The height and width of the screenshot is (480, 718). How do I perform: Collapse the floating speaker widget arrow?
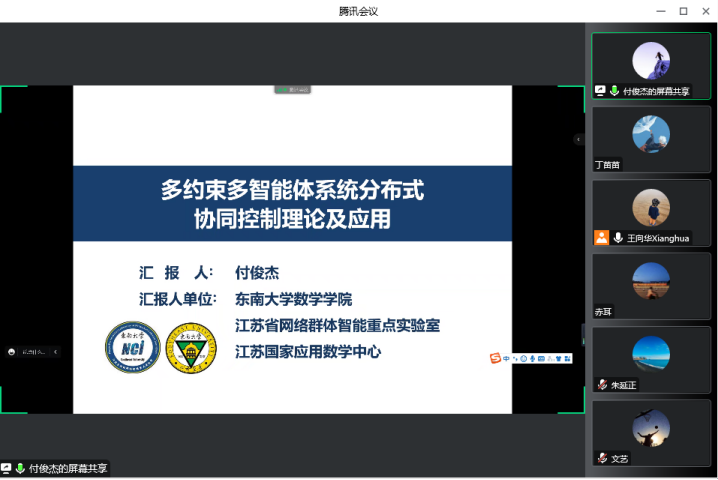56,351
